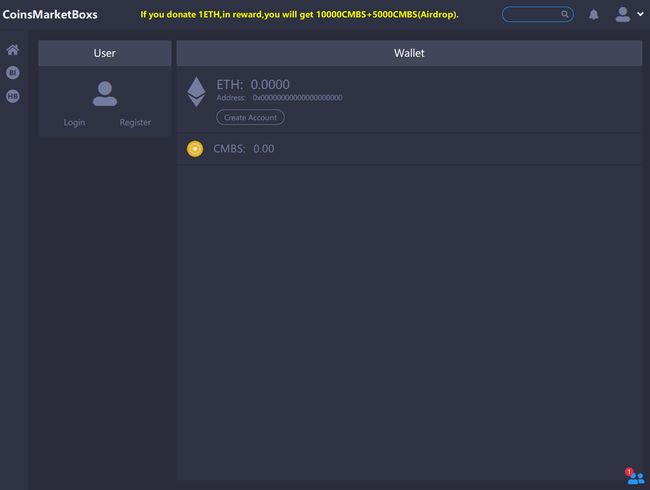Open notifications bell icon
650x490 pixels.
coord(594,15)
